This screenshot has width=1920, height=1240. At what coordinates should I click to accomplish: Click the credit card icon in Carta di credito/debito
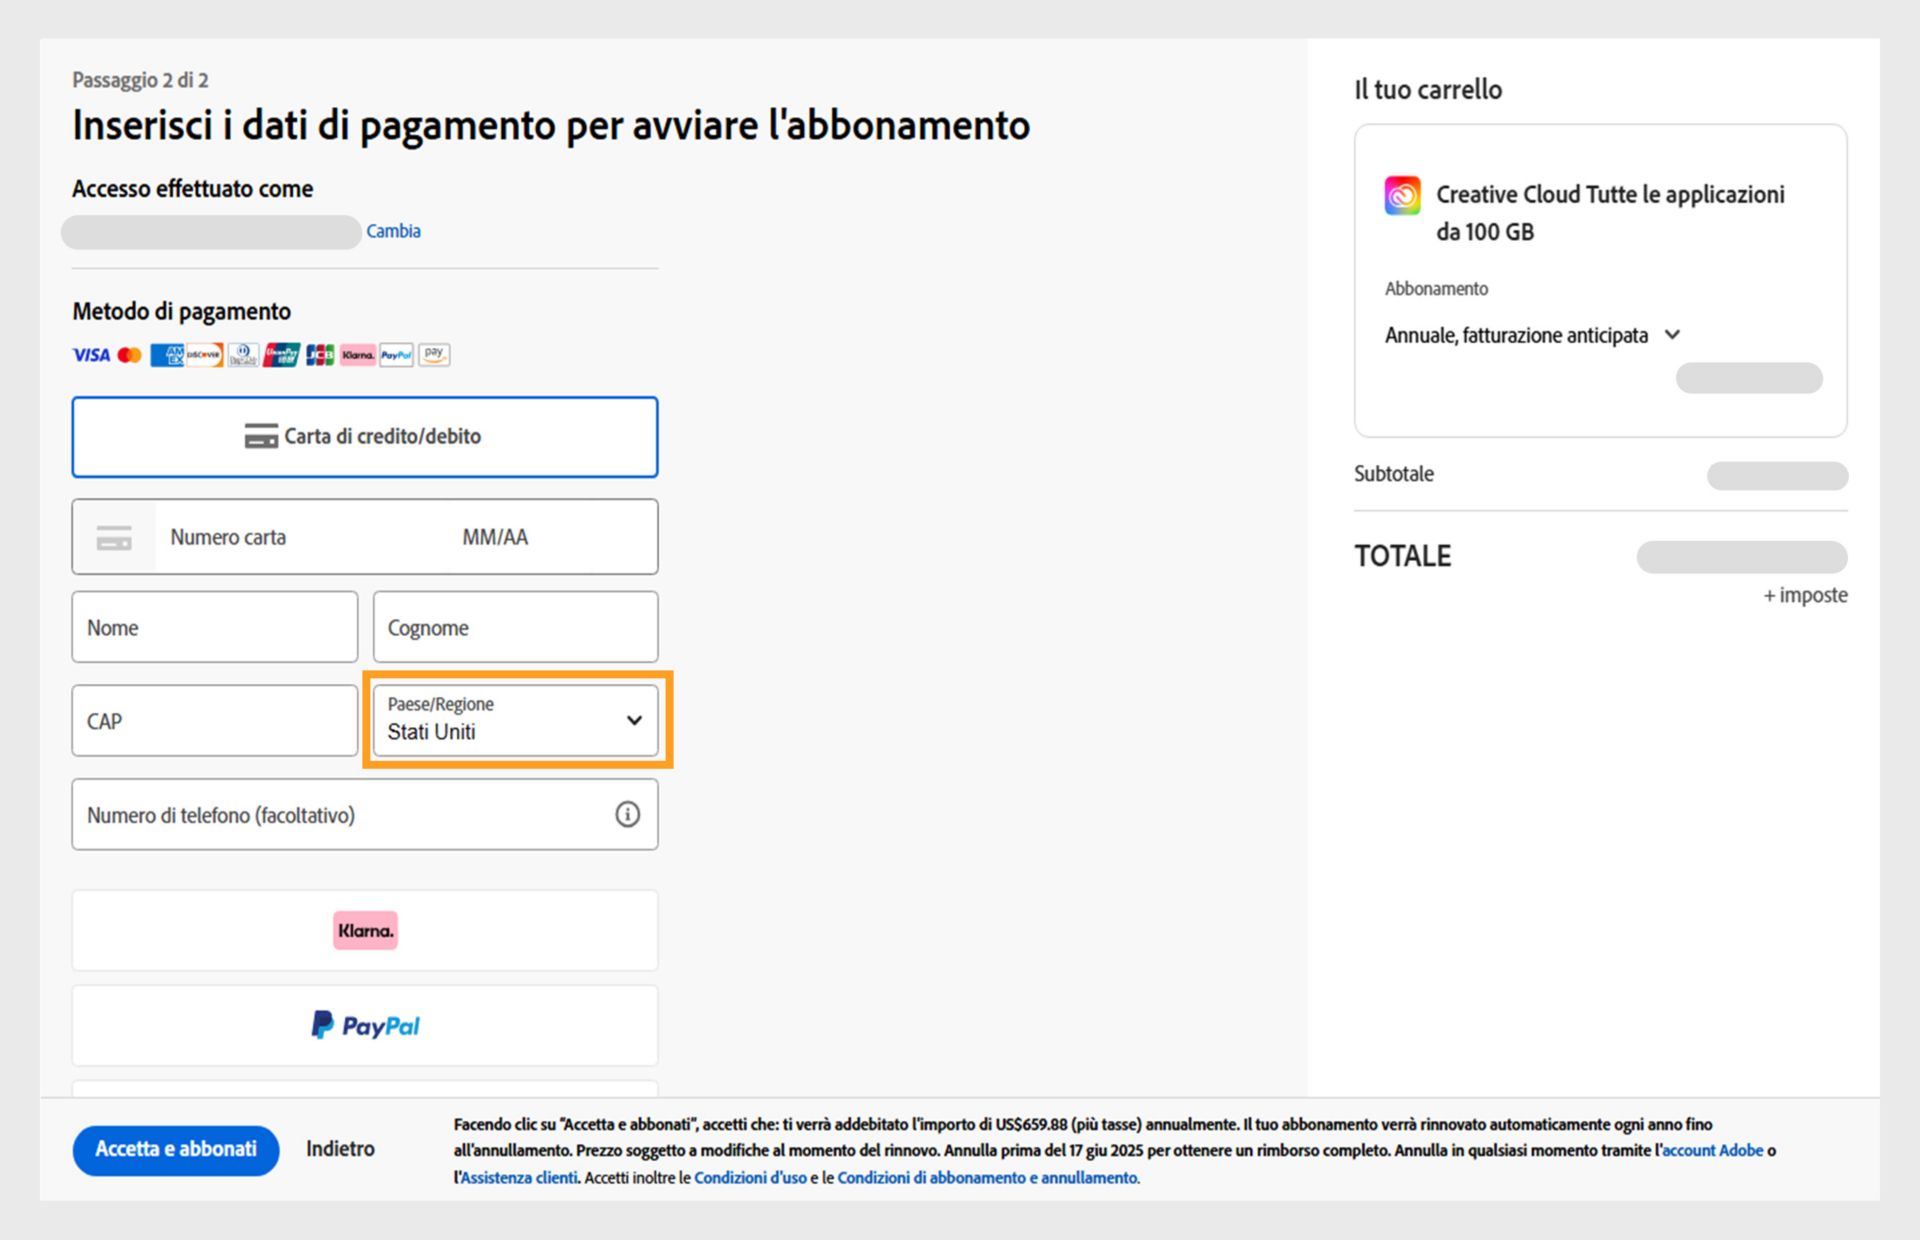[x=261, y=436]
